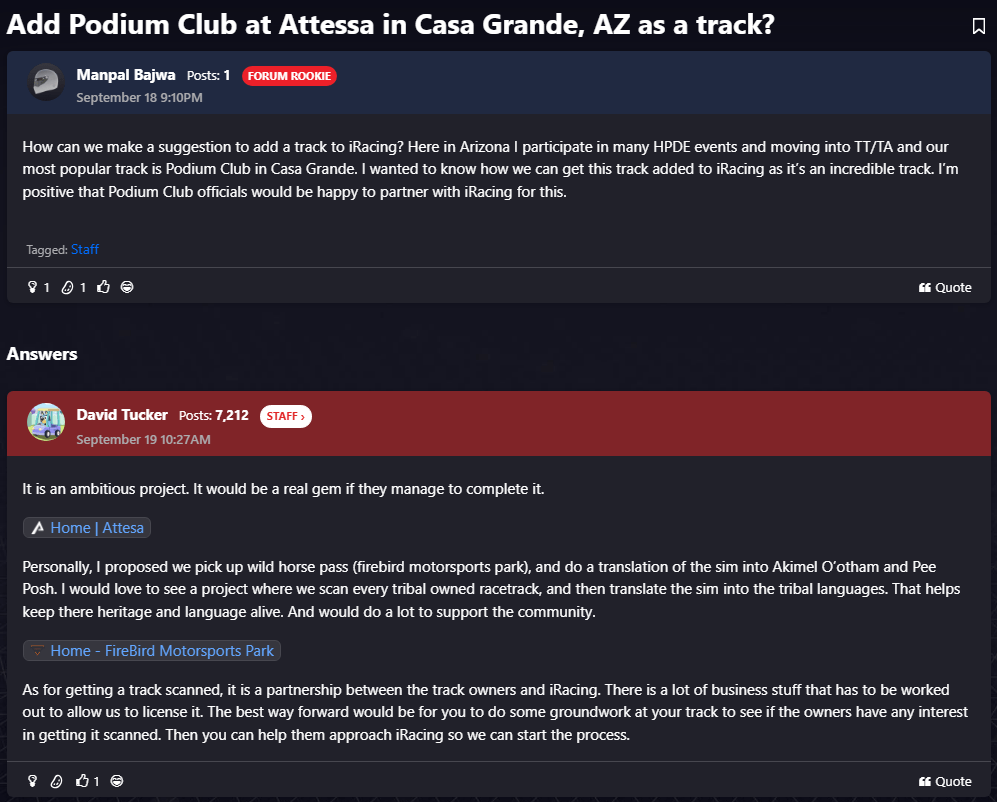Add laughing face reaction to David Tucker's answer
This screenshot has height=802, width=997.
coord(117,781)
